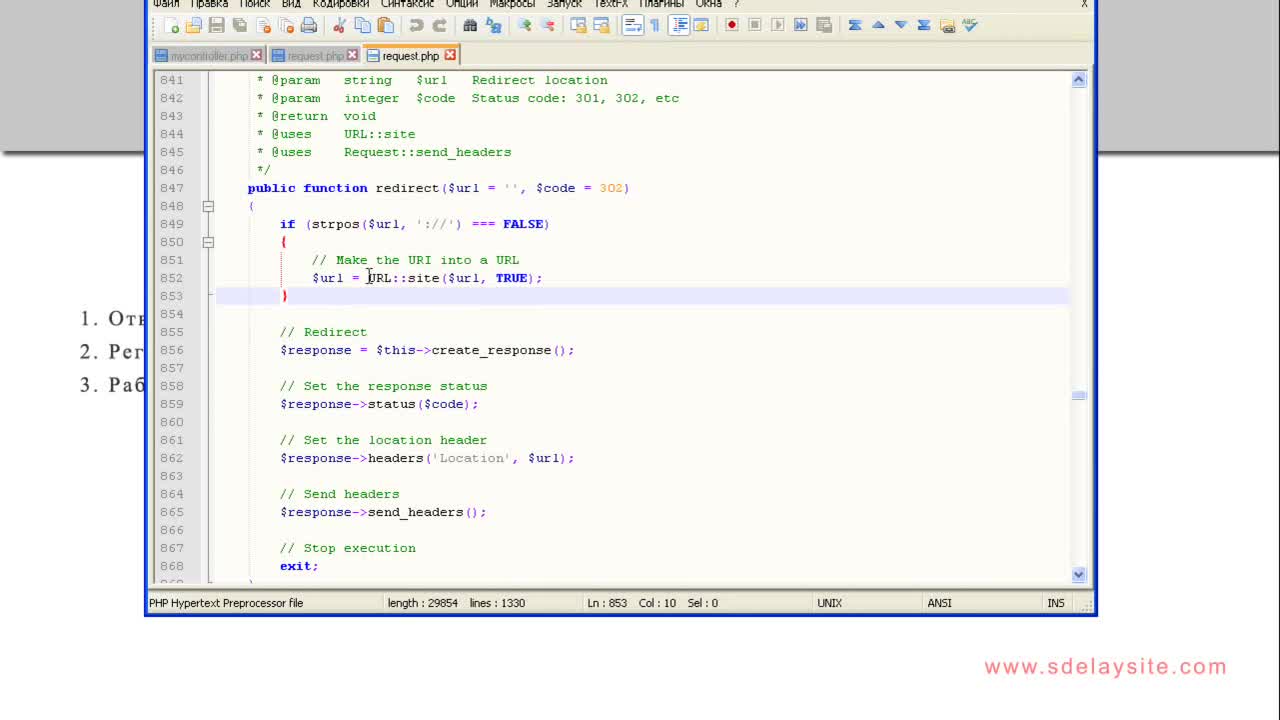Click UNIX line ending in status bar

[829, 603]
